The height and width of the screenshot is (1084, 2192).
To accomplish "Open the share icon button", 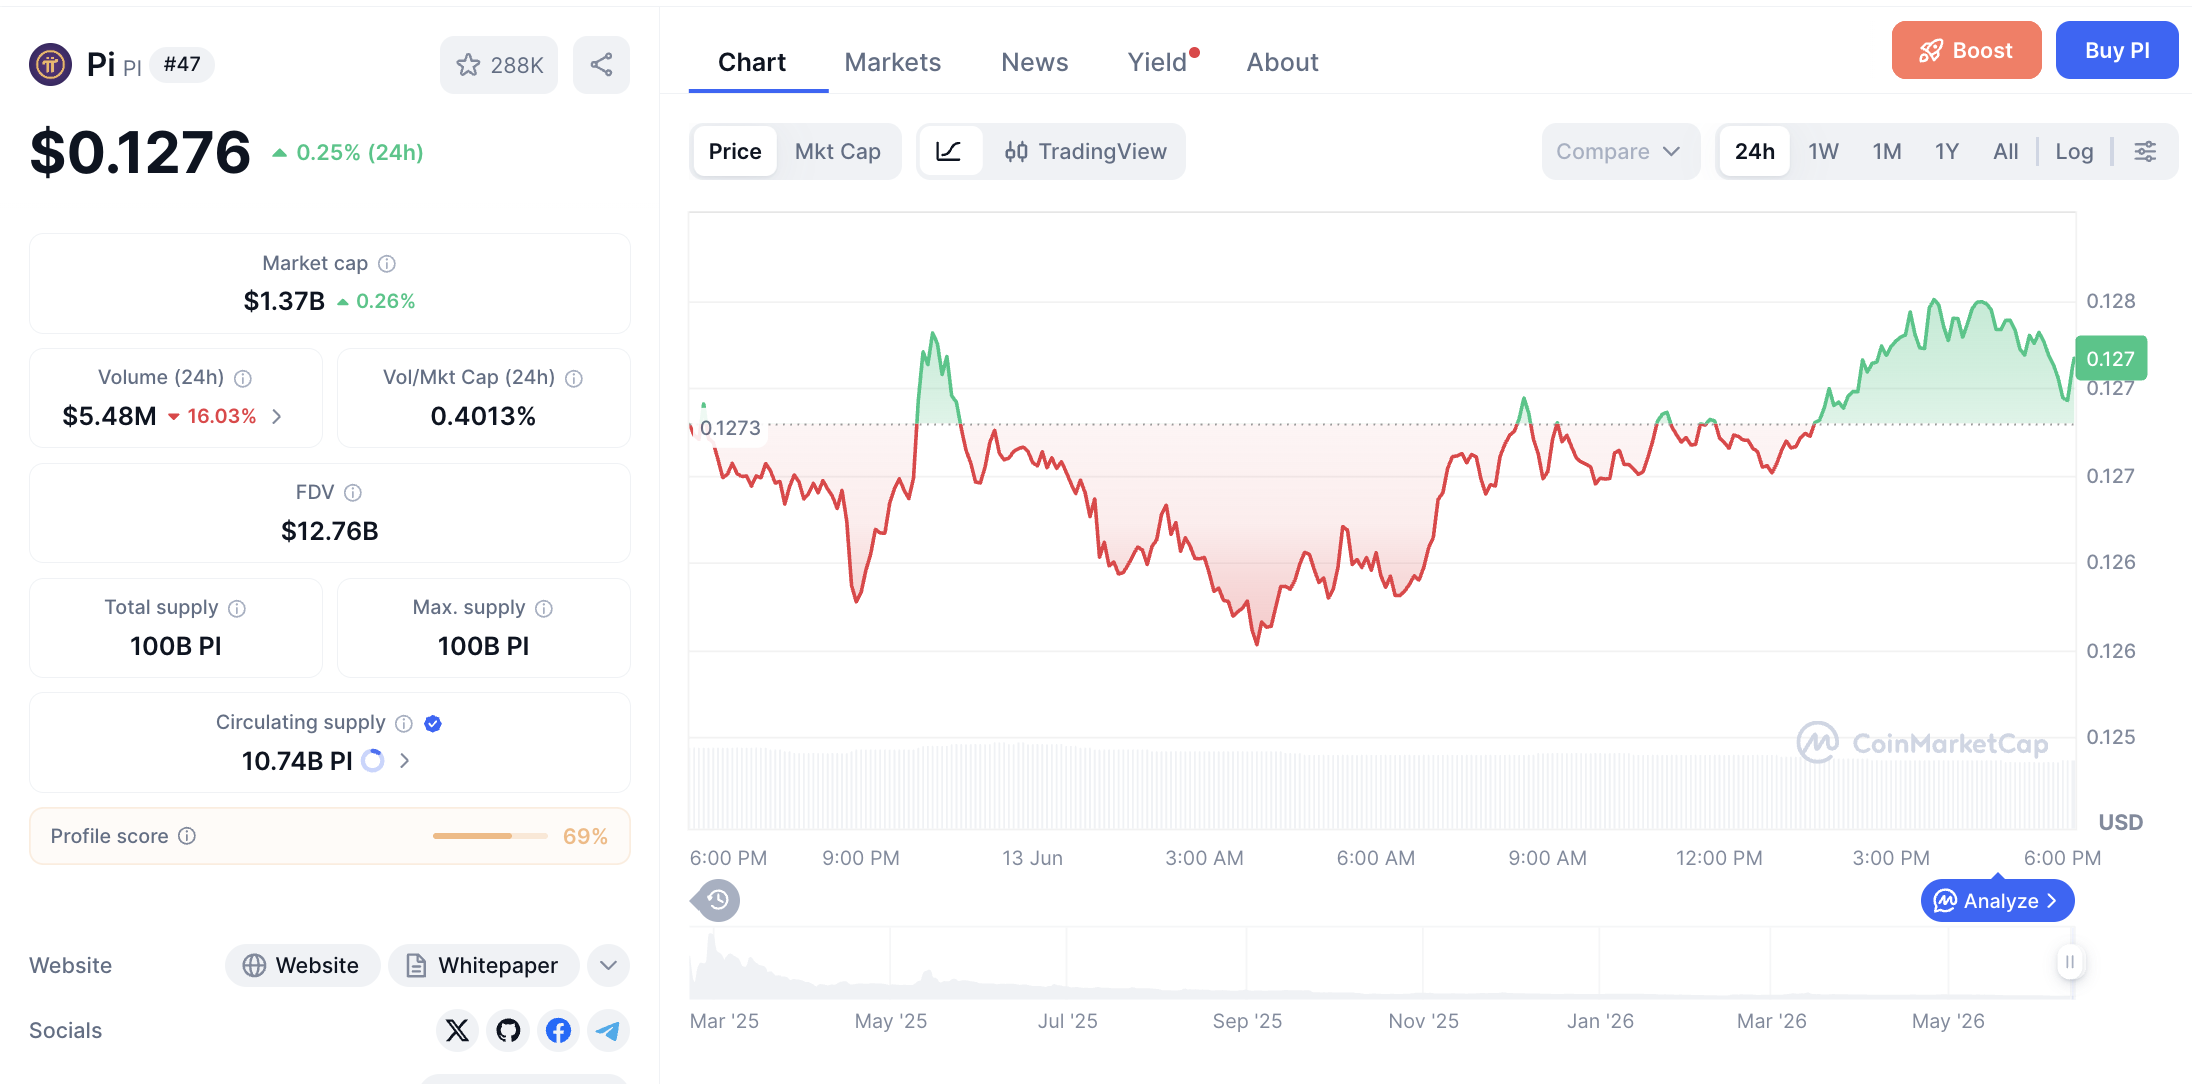I will 601,65.
